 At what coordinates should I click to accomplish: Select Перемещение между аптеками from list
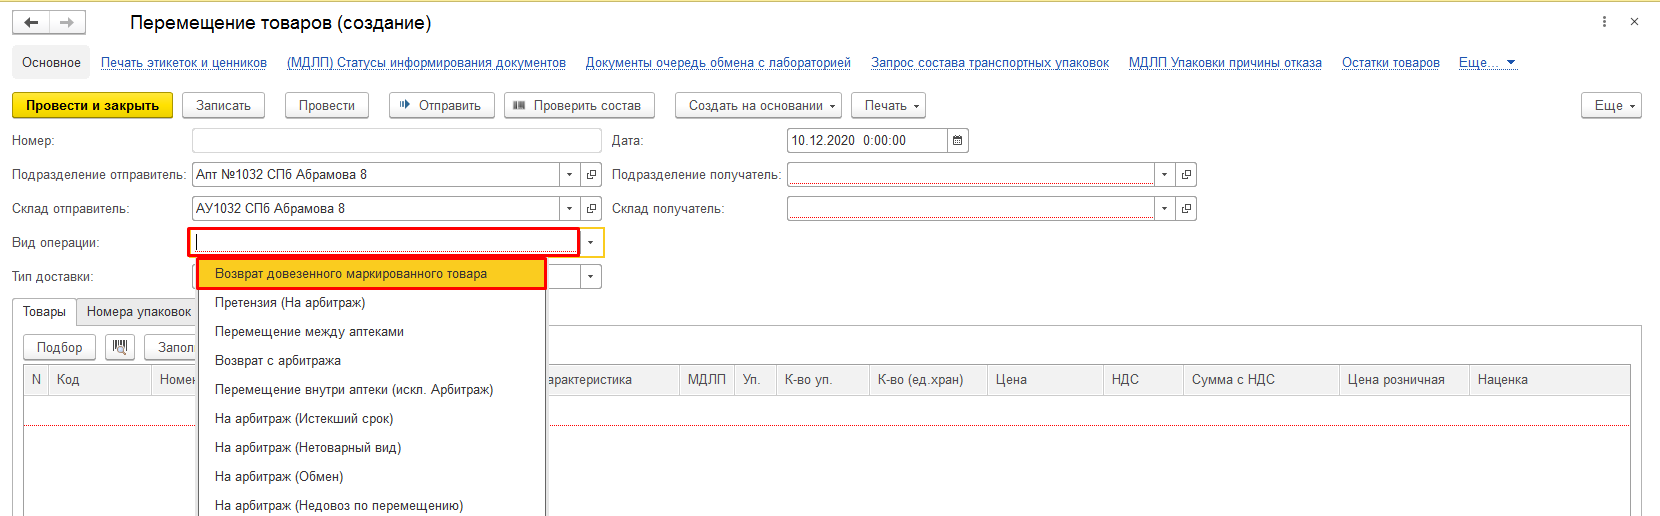pos(309,332)
